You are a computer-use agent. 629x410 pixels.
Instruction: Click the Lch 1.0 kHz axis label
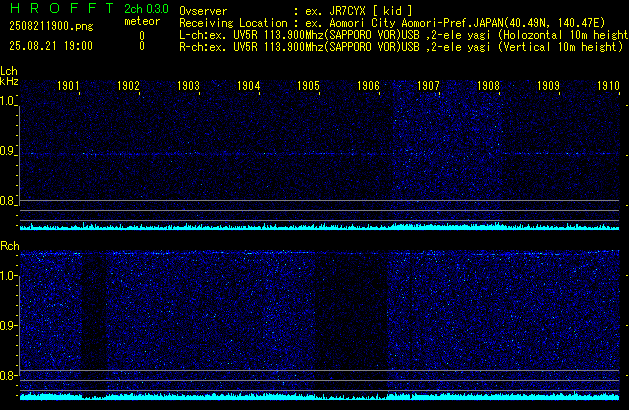point(7,101)
